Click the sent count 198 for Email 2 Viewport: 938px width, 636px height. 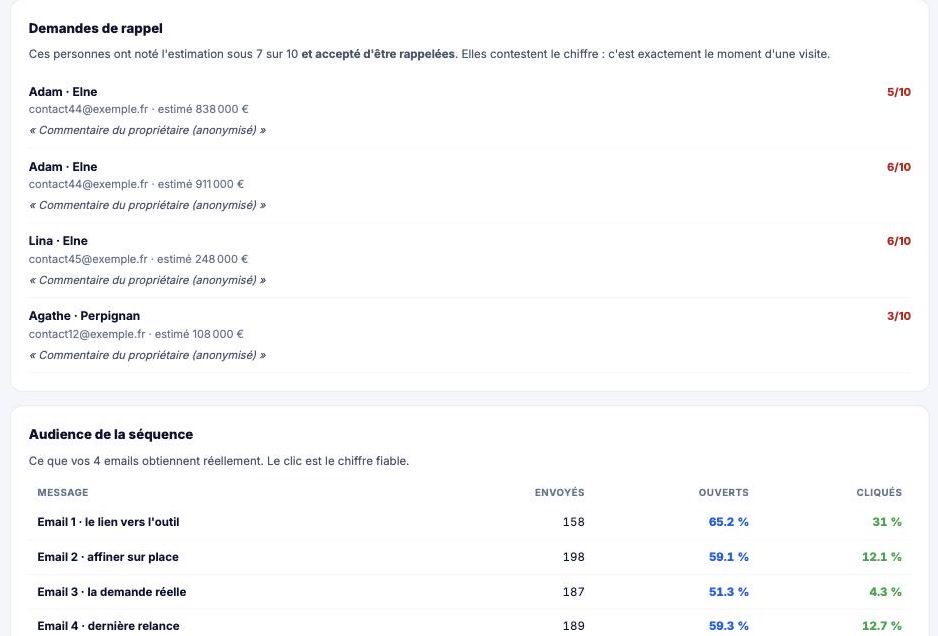[573, 557]
